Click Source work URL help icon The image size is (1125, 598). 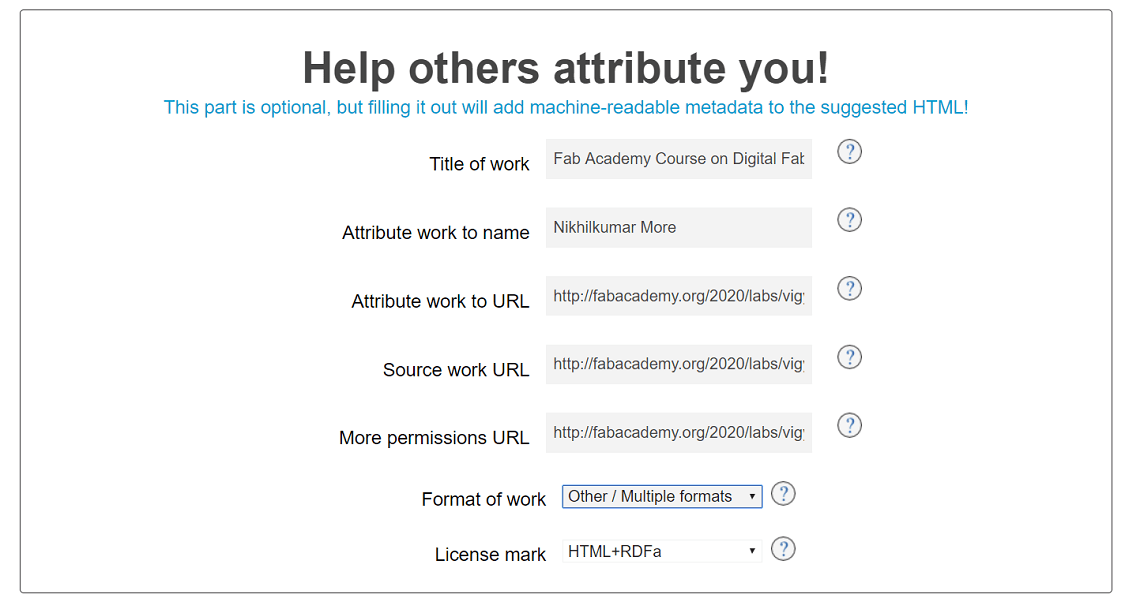[849, 357]
